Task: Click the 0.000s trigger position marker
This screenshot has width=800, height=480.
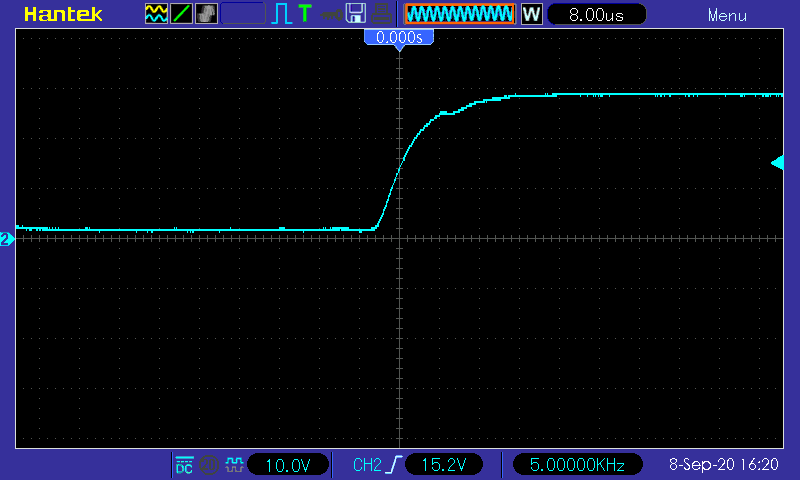Action: tap(399, 40)
